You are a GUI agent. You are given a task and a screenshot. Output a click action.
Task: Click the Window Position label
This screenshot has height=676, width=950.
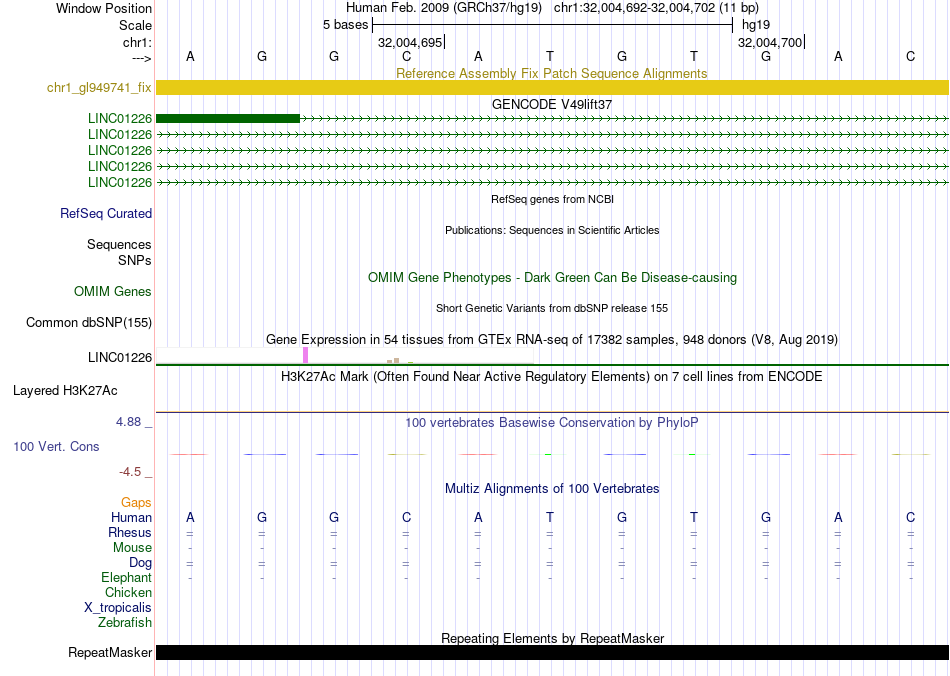(104, 8)
